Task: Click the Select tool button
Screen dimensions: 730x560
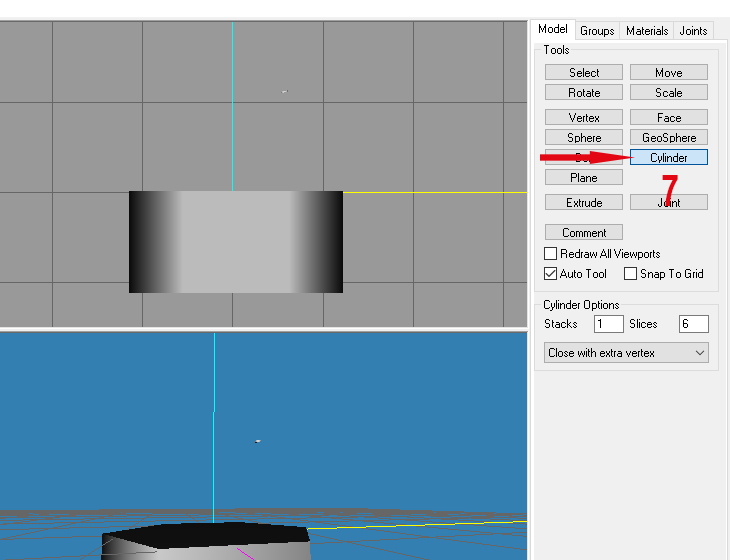Action: point(584,72)
